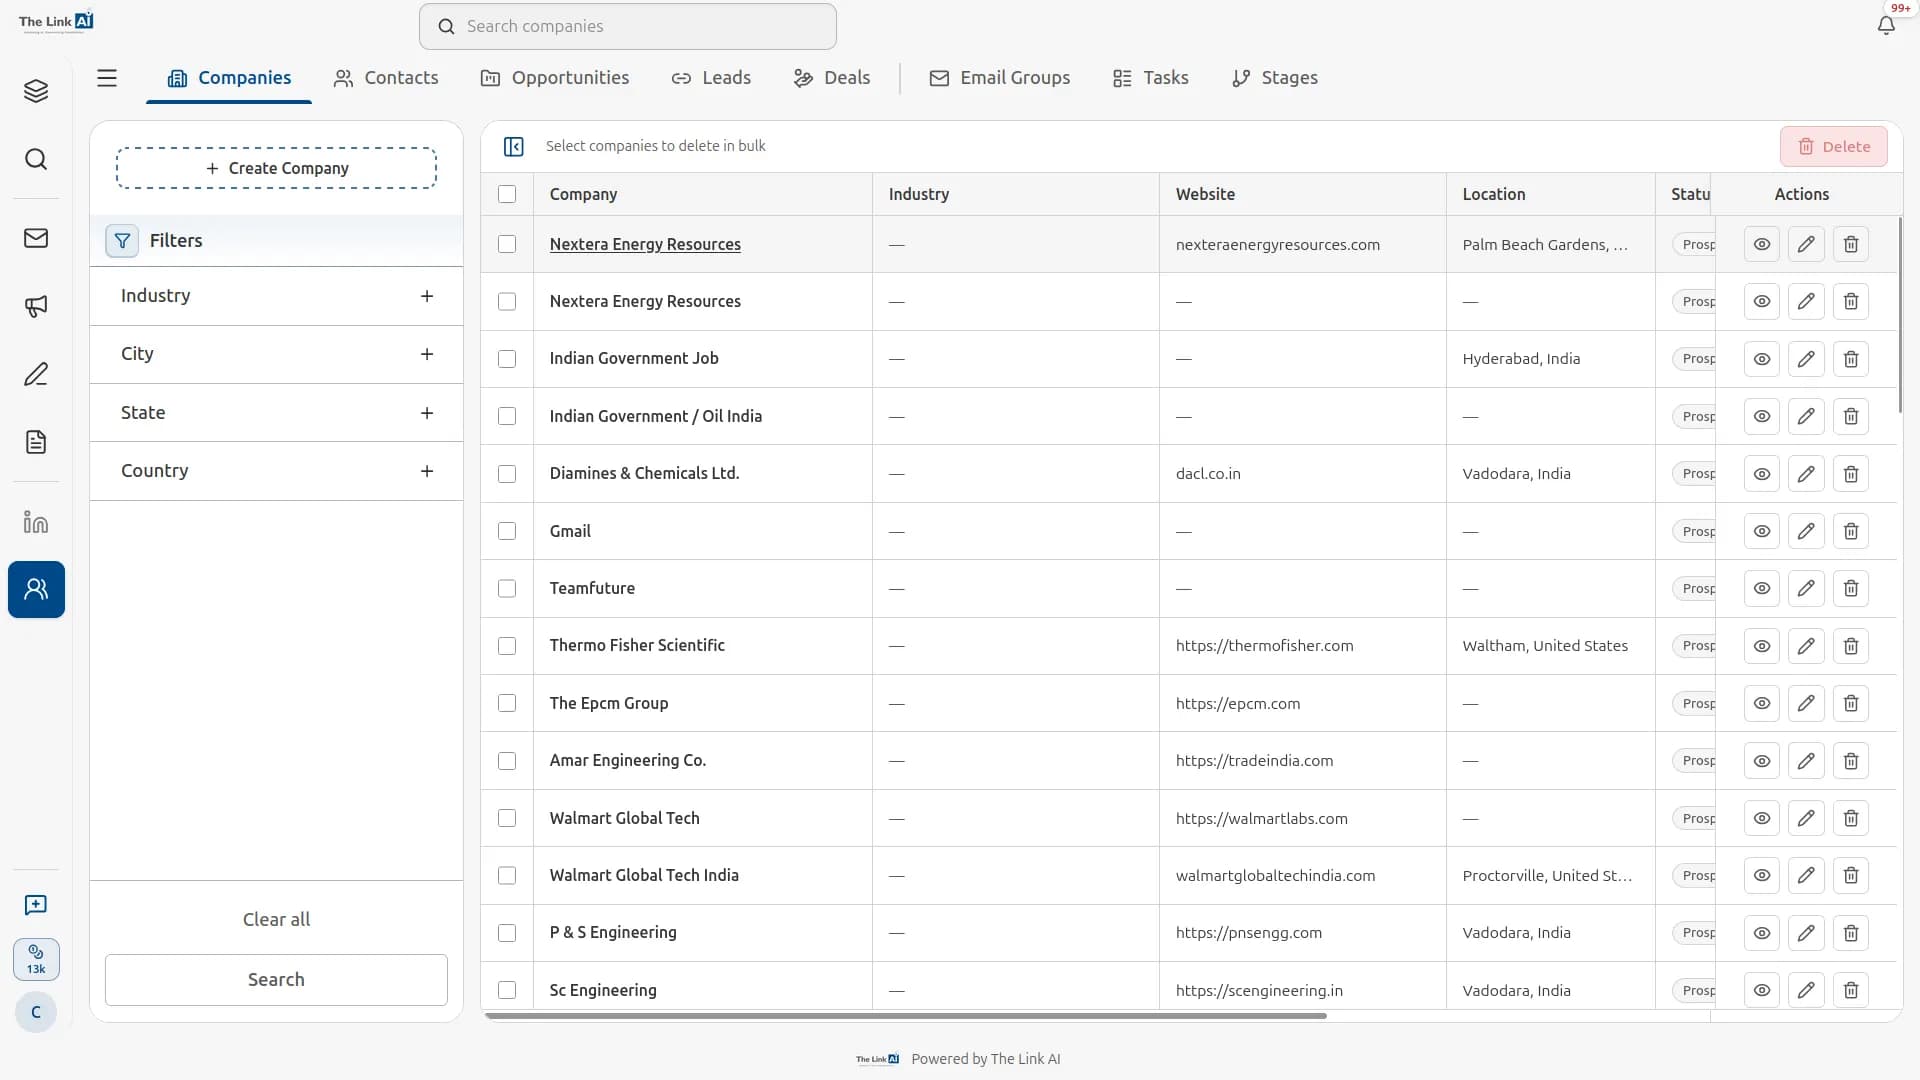Toggle the select-all companies checkbox

click(507, 194)
